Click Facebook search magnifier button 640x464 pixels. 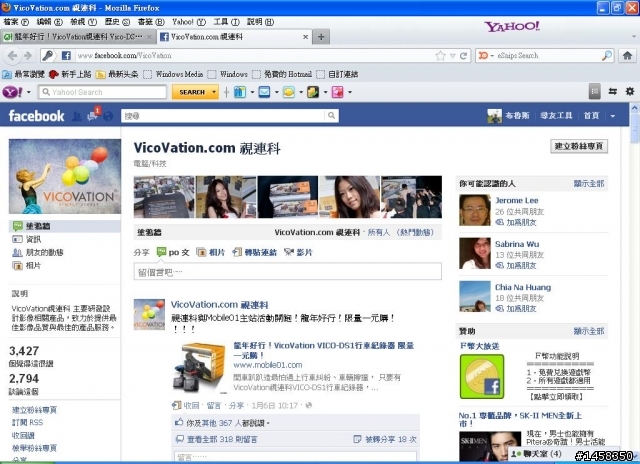click(x=331, y=116)
